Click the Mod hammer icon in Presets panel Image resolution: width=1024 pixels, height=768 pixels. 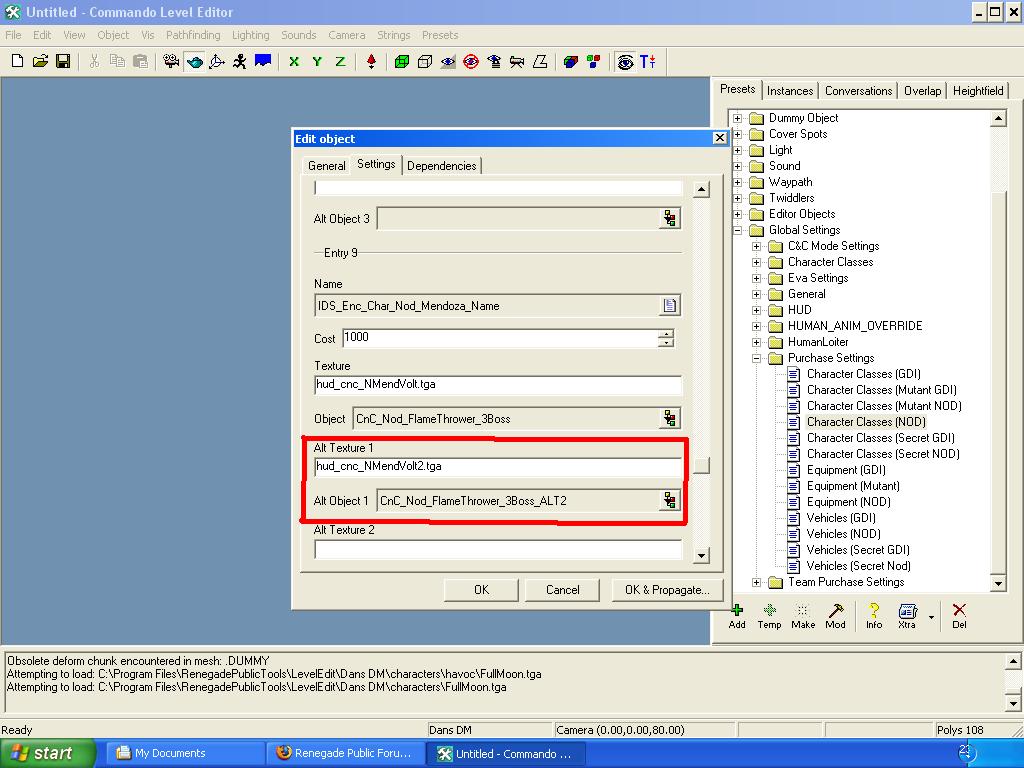(x=835, y=611)
